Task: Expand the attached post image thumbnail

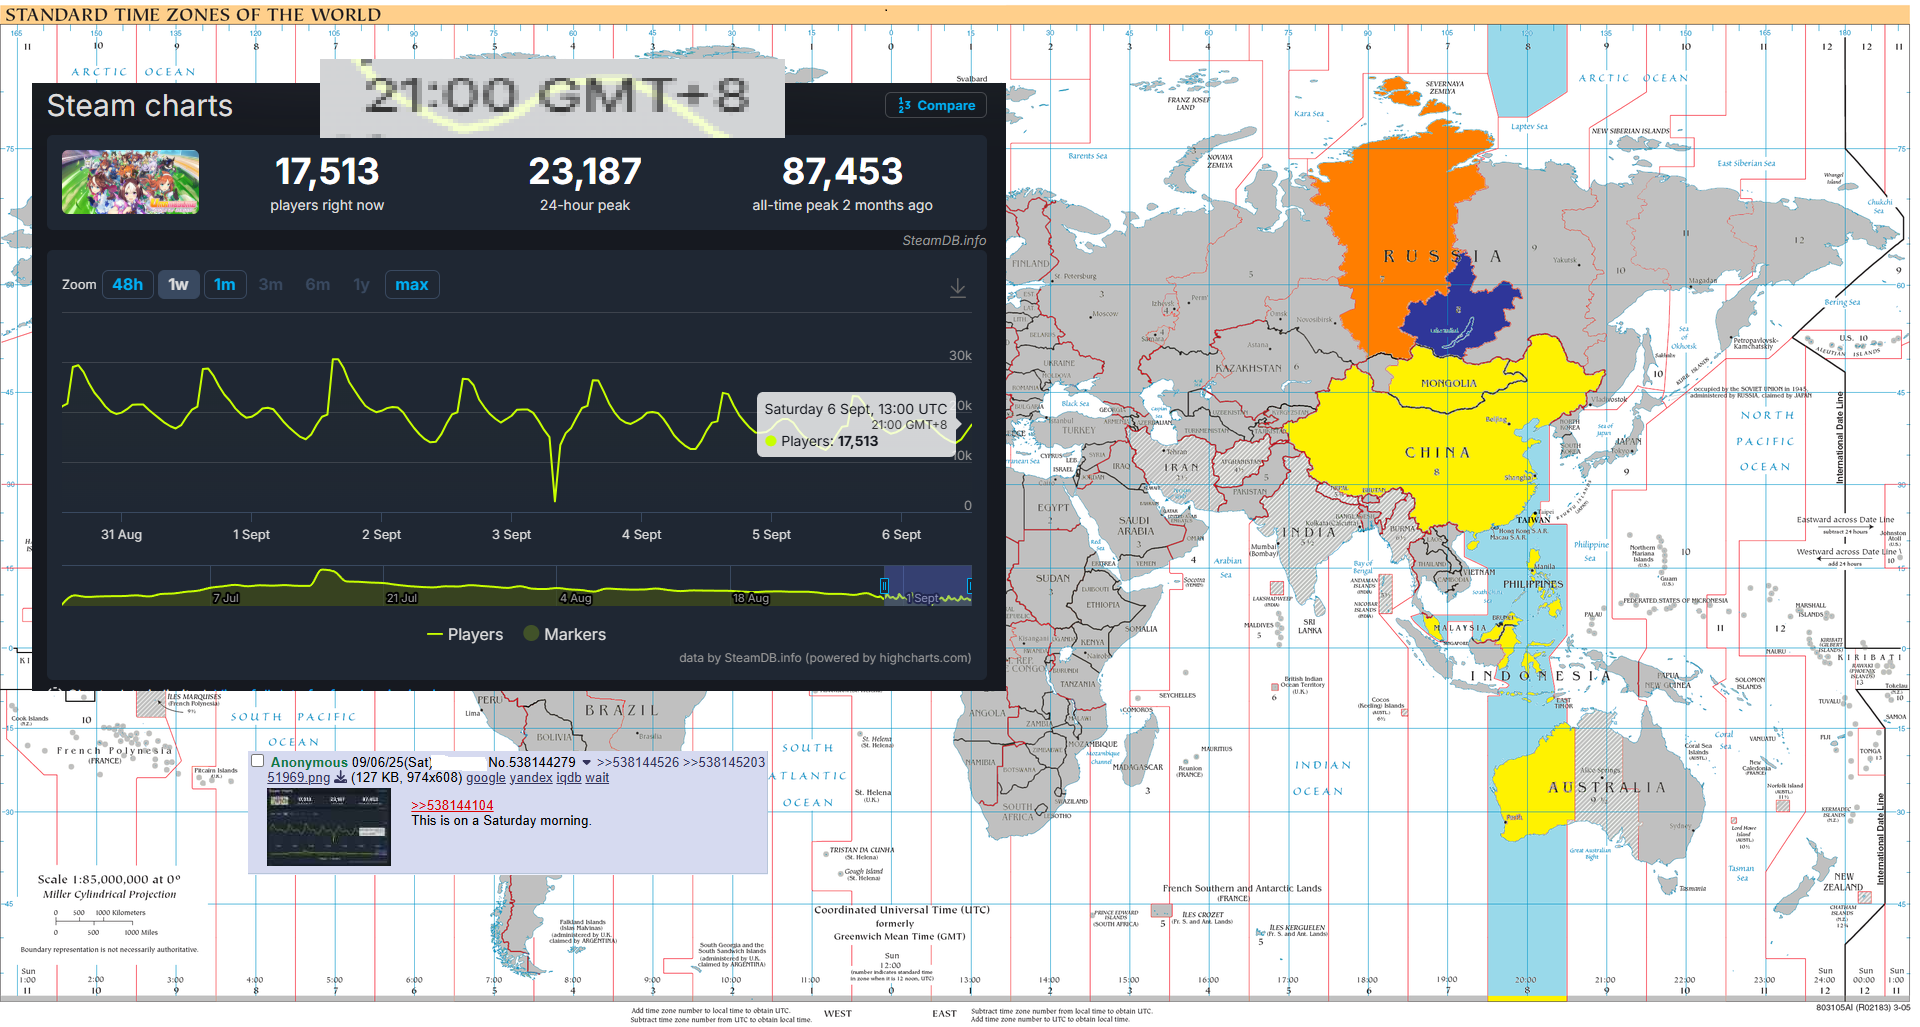Action: tap(329, 826)
